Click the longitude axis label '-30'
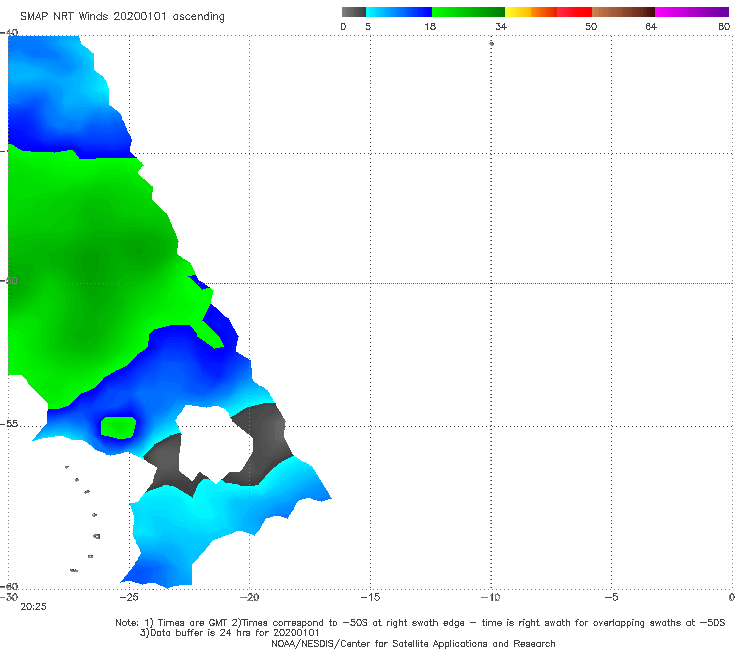 click(8, 597)
